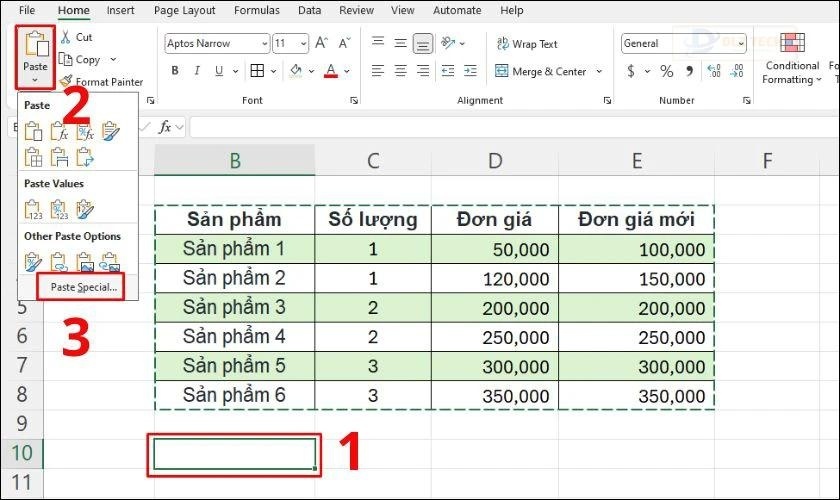The image size is (840, 500).
Task: Expand the Merge & Center dropdown arrow
Action: (x=599, y=72)
